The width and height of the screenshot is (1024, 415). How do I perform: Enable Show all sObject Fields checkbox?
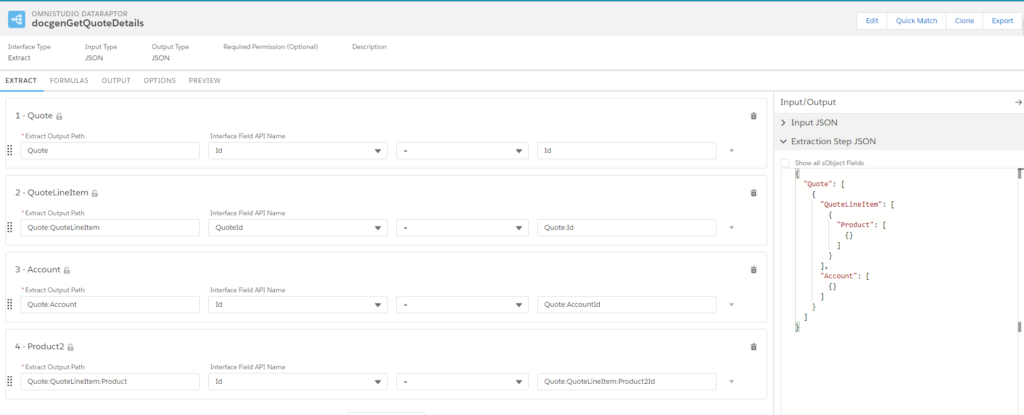[785, 163]
